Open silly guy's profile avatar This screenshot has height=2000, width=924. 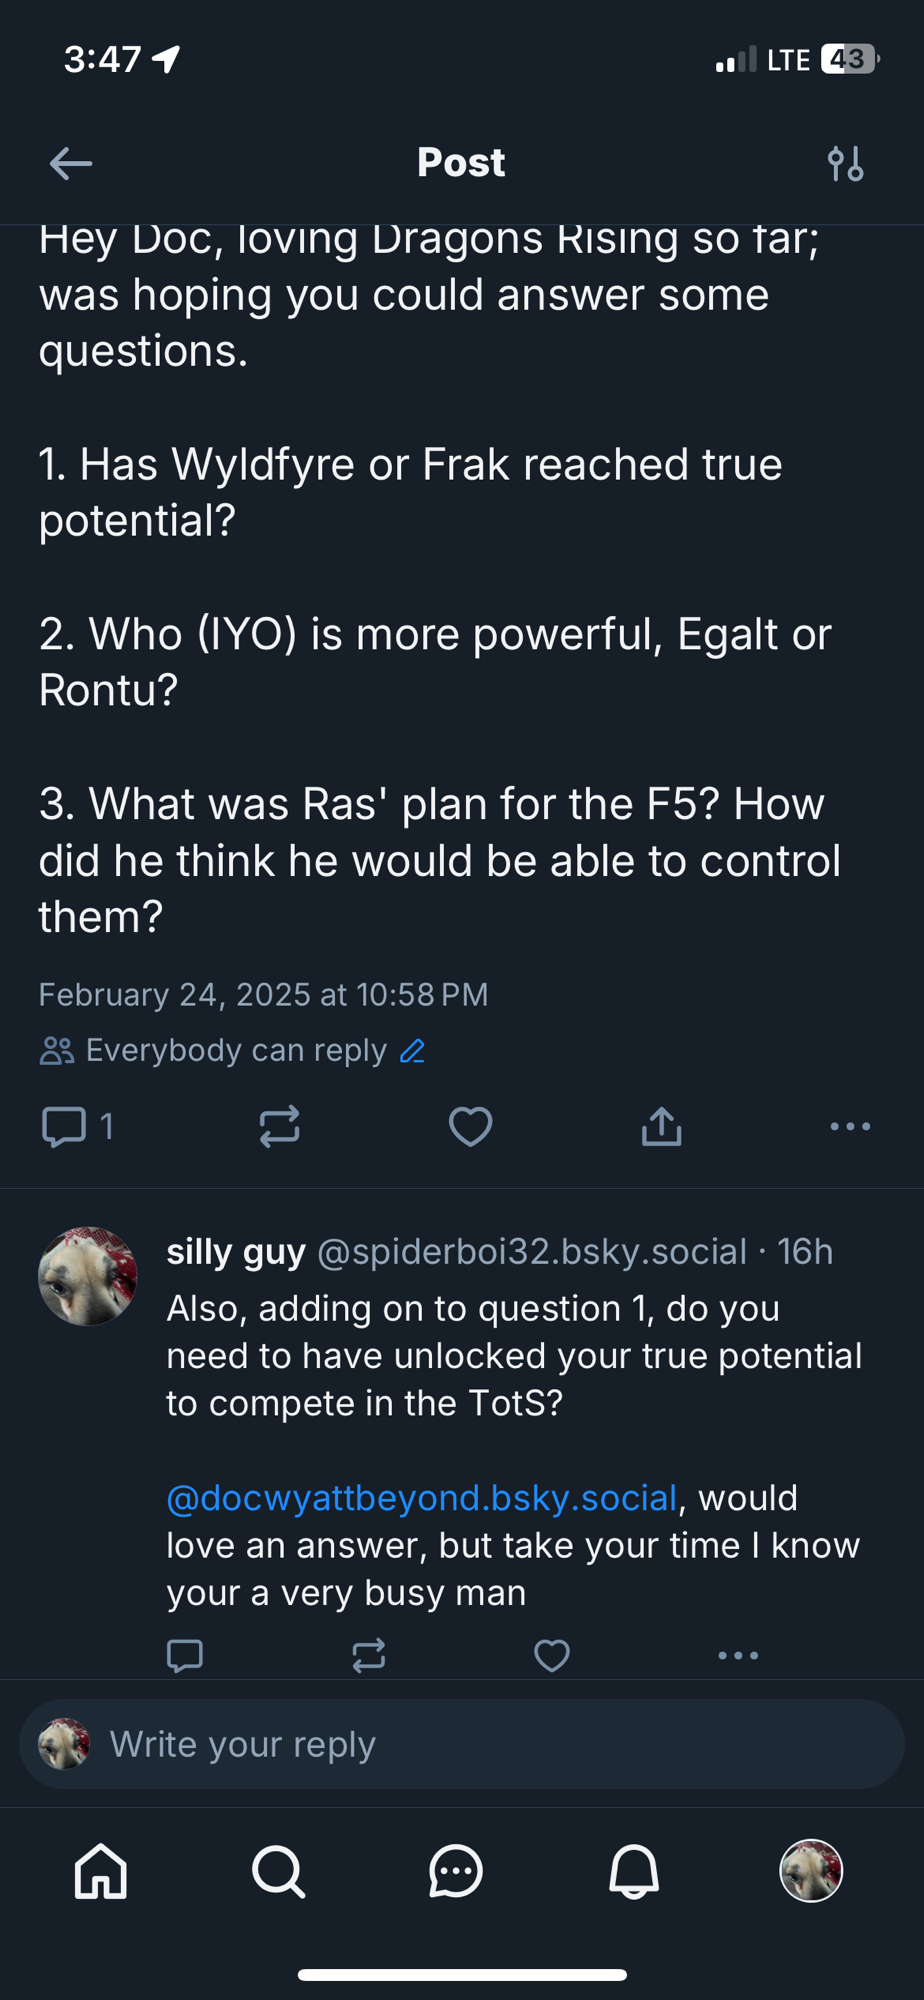click(x=88, y=1276)
